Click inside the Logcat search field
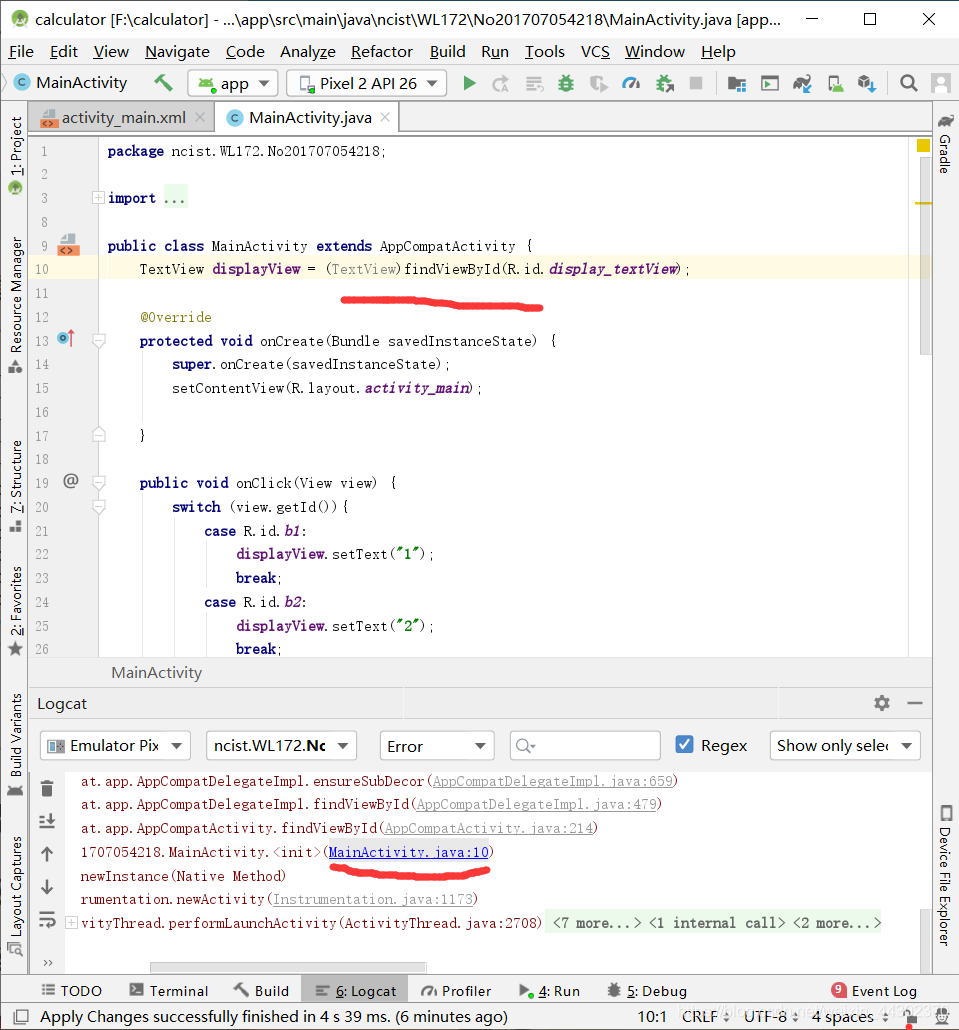This screenshot has width=959, height=1030. [x=585, y=745]
